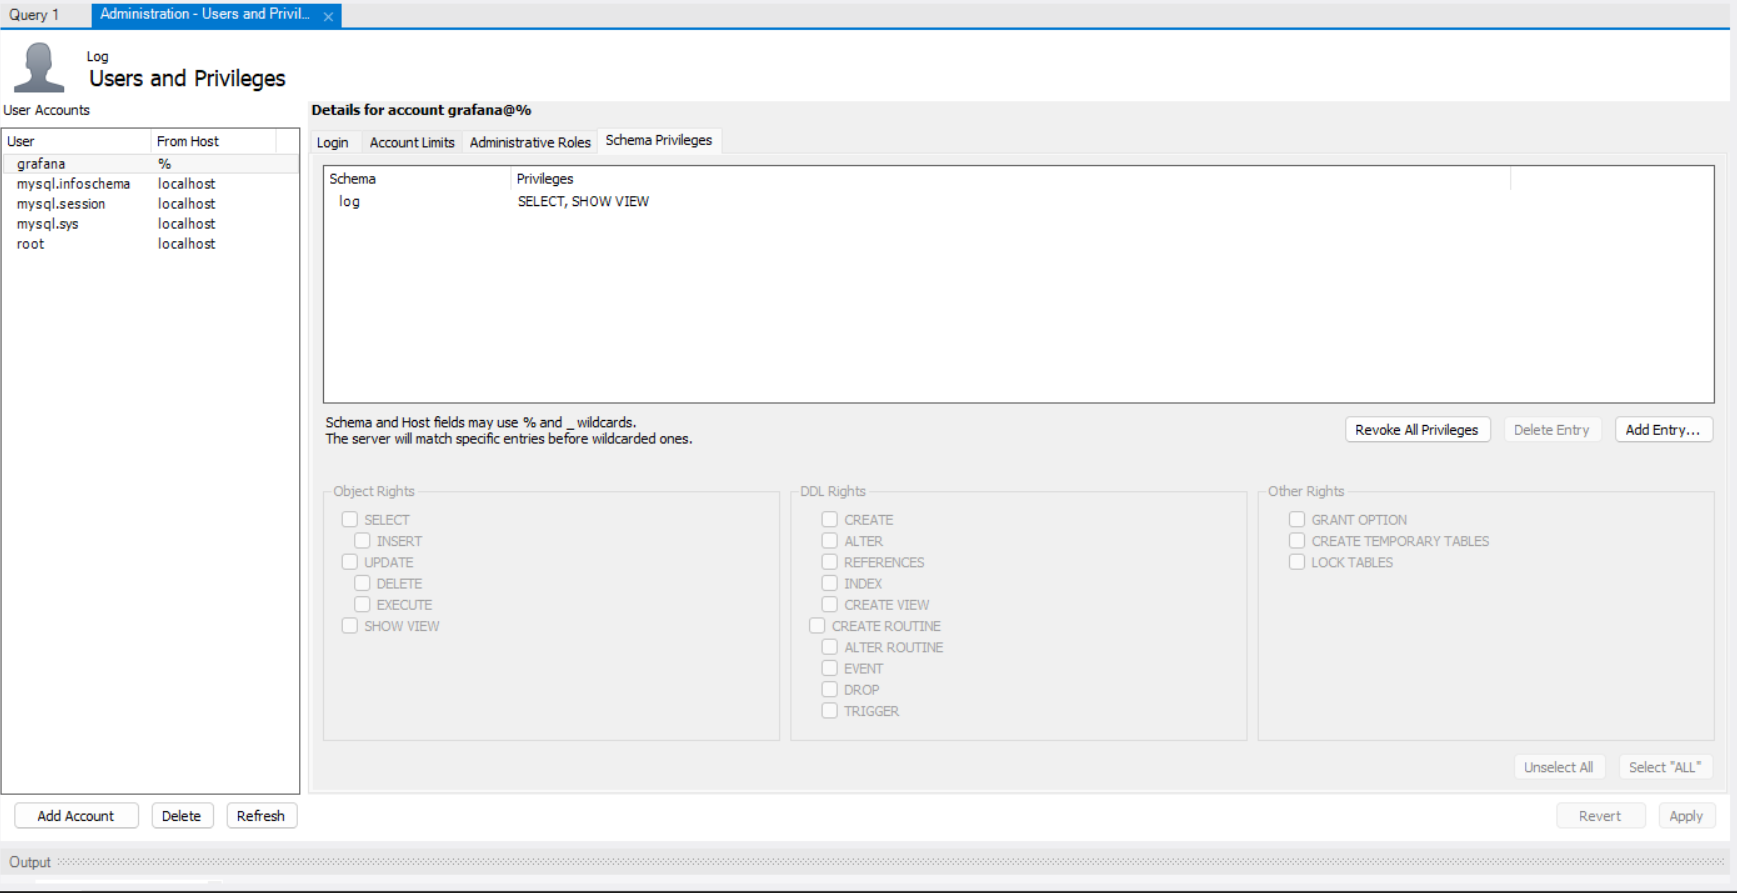Select the mysql.session user row
This screenshot has height=893, width=1737.
[150, 204]
